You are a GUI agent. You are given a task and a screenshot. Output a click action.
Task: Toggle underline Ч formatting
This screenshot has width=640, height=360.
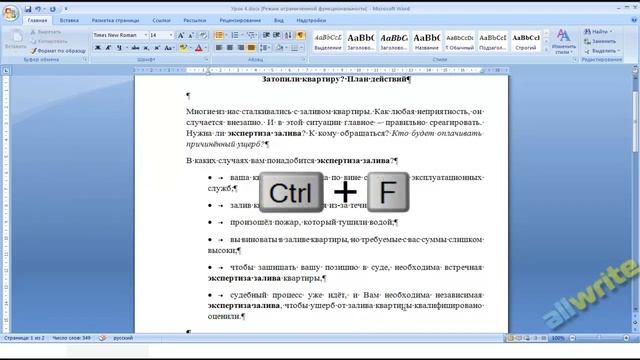pos(119,48)
